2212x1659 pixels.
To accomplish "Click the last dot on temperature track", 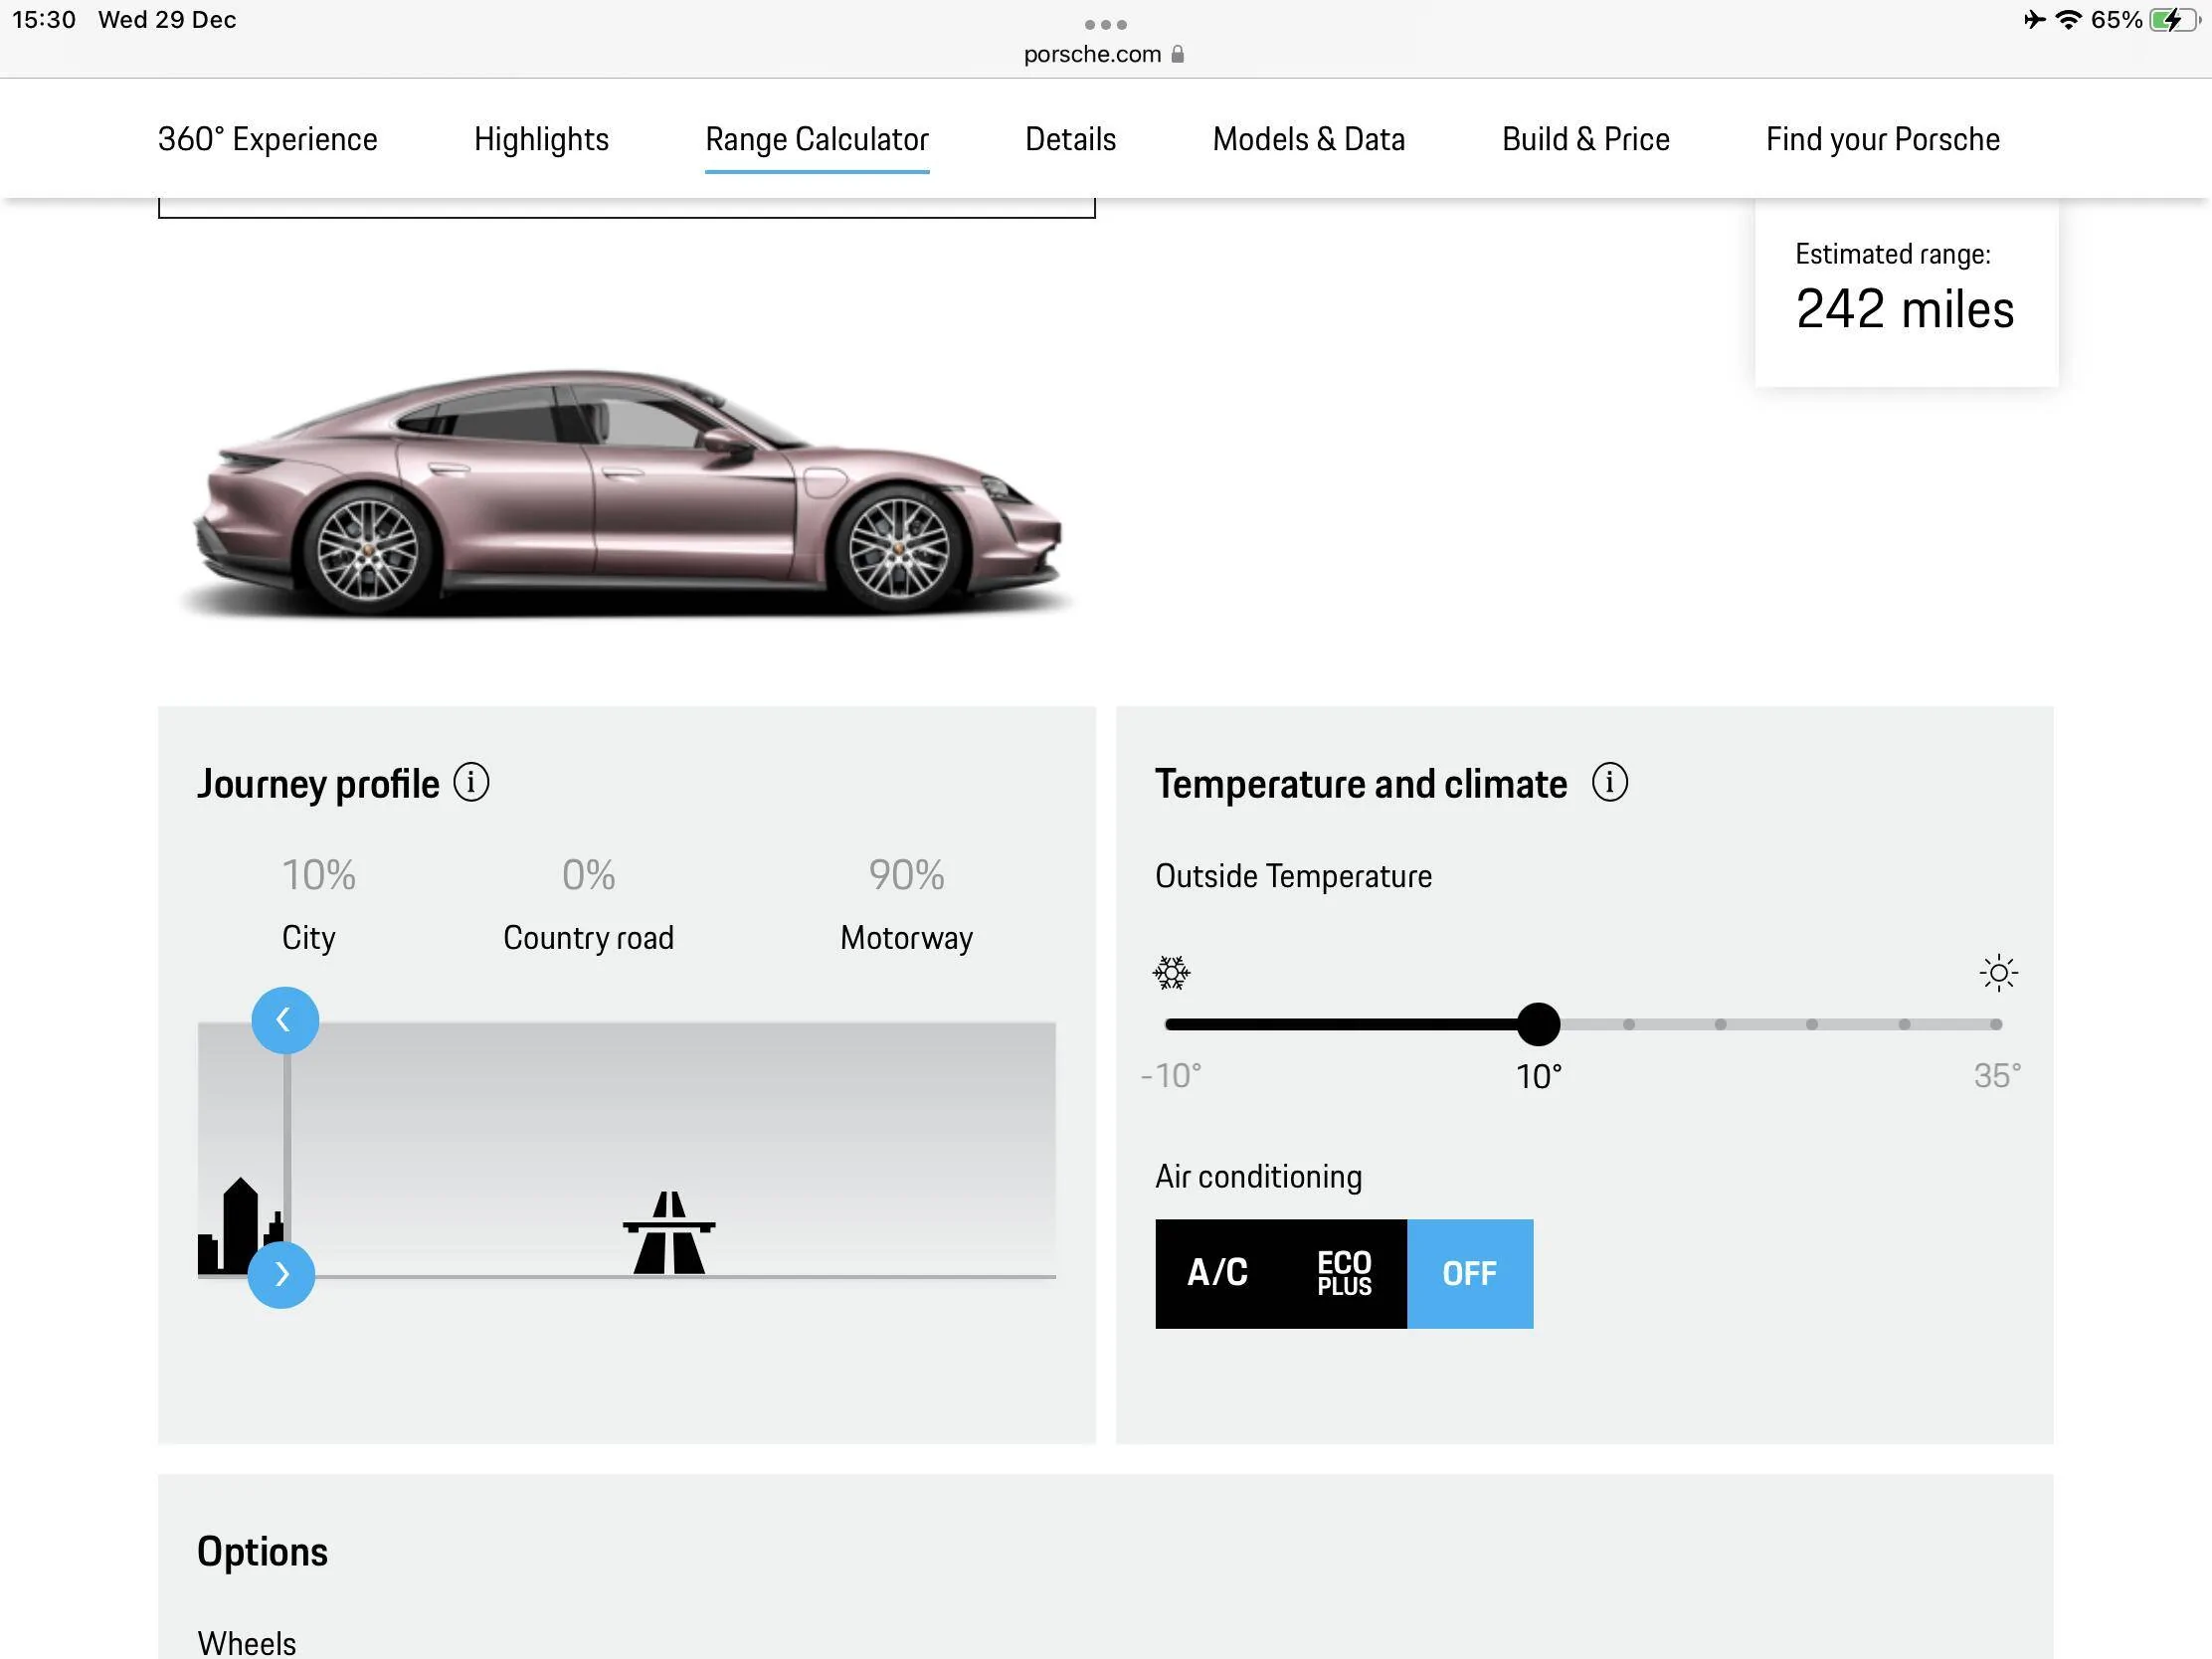I will tap(1995, 1024).
